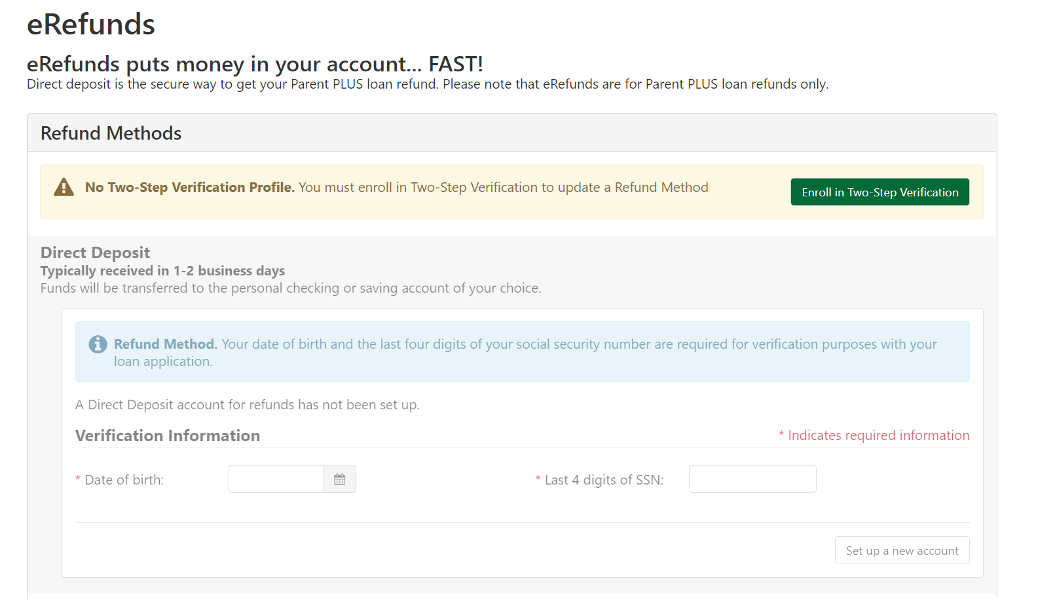This screenshot has width=1056, height=600.
Task: Click the bold Refund Method text in info box
Action: [165, 344]
